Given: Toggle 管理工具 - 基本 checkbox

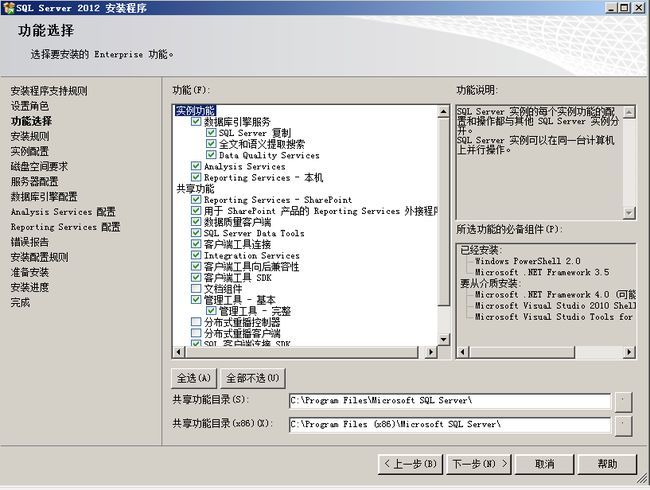Looking at the screenshot, I should (x=196, y=300).
